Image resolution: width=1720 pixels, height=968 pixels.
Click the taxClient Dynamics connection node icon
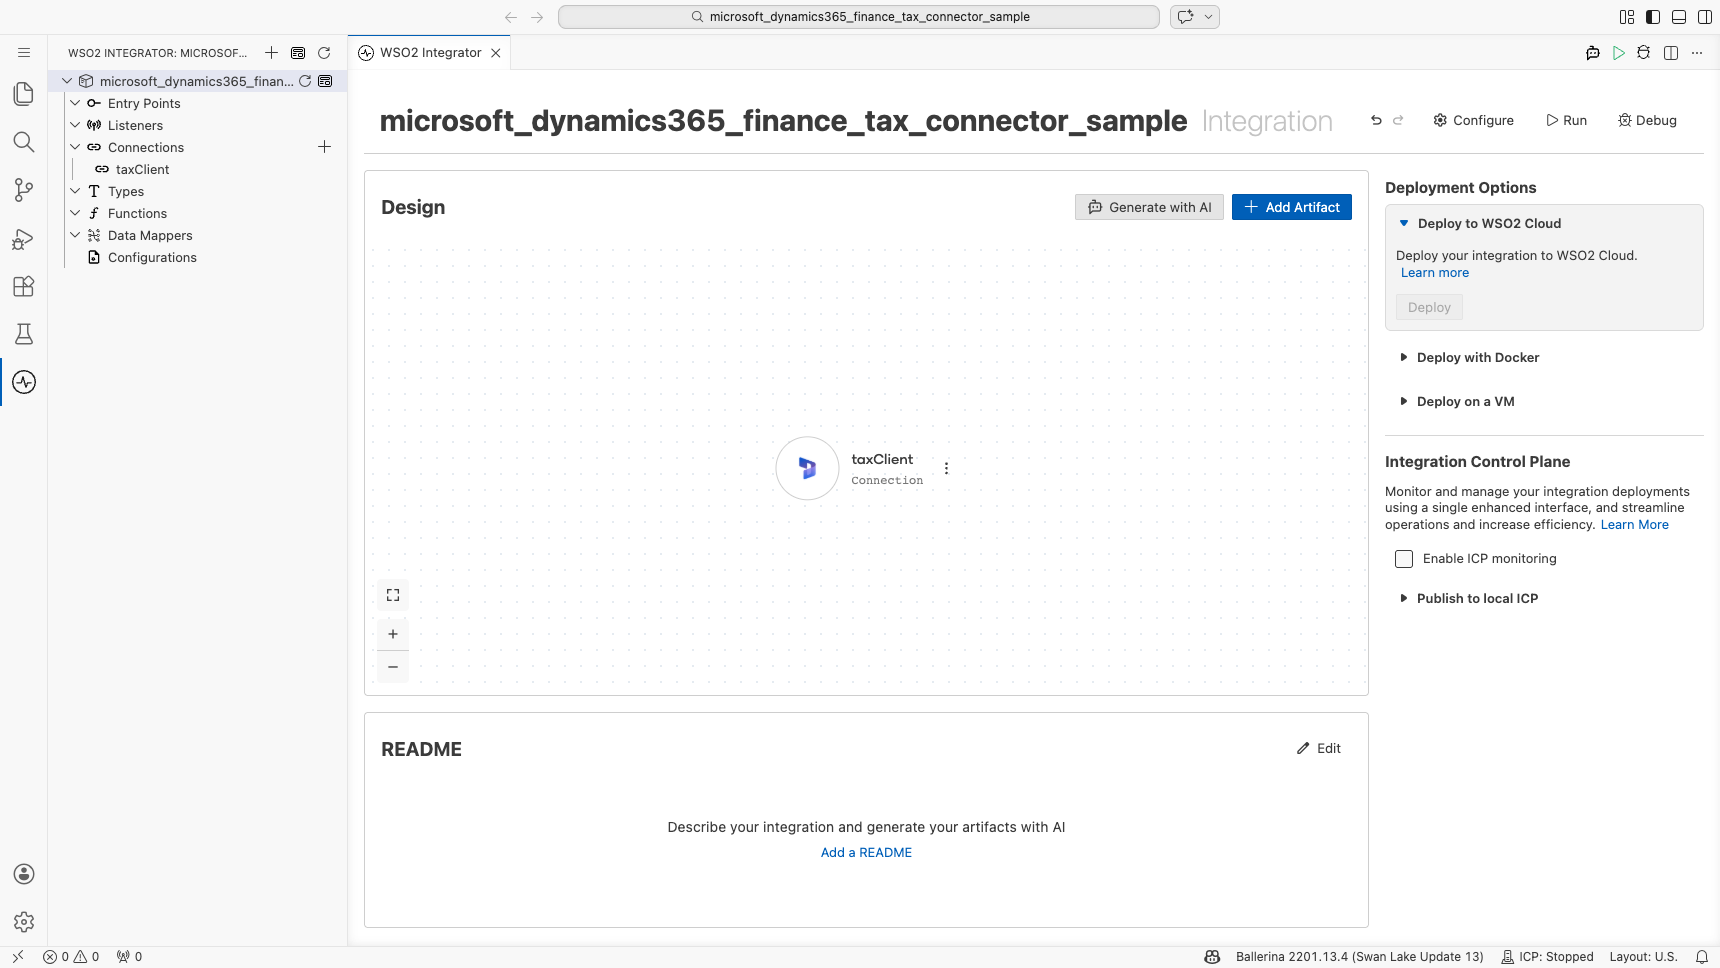coord(807,468)
